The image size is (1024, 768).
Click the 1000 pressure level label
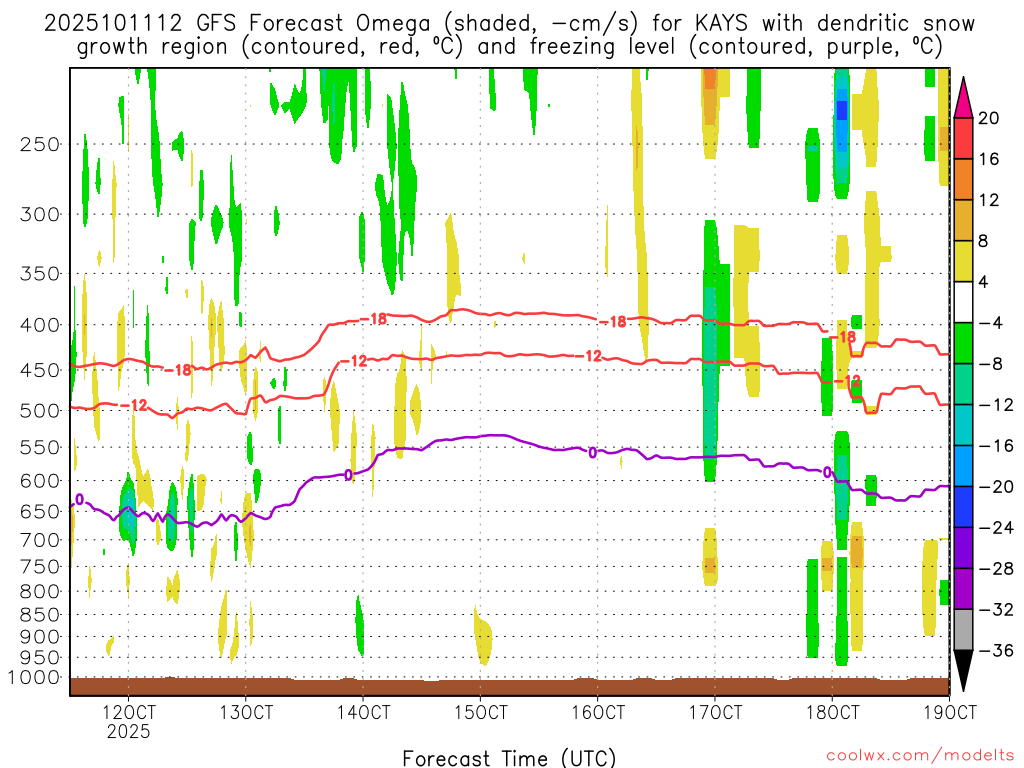pos(36,678)
